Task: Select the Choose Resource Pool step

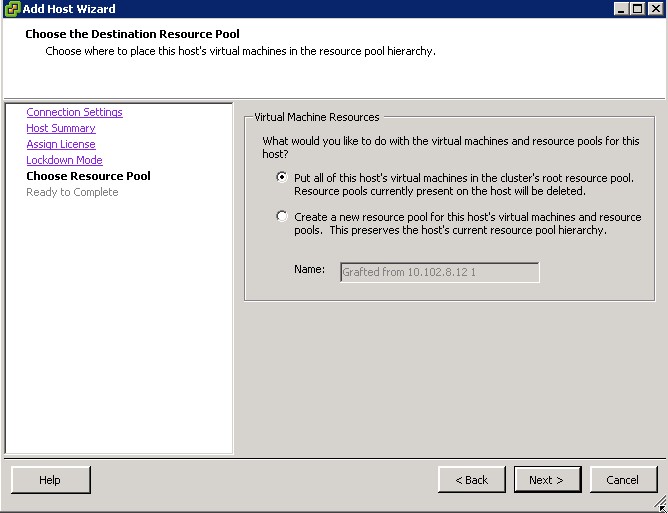Action: click(88, 176)
